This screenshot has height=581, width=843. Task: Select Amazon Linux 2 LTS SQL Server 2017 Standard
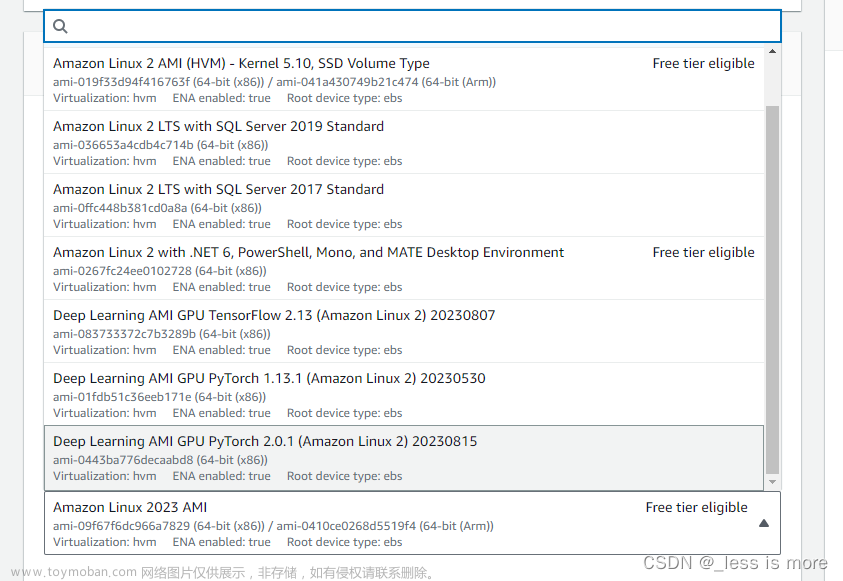click(404, 205)
